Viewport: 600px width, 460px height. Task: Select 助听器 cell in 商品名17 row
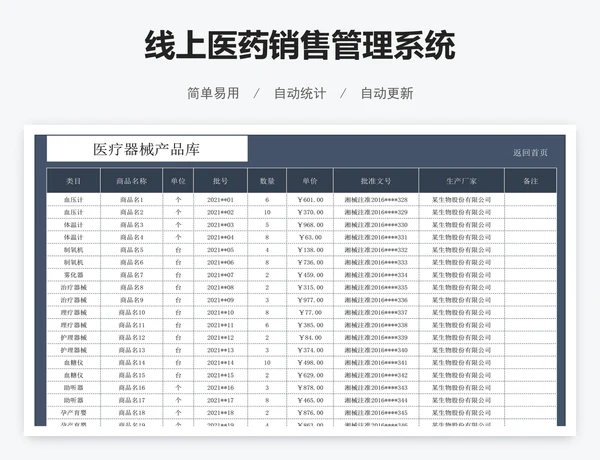(73, 400)
